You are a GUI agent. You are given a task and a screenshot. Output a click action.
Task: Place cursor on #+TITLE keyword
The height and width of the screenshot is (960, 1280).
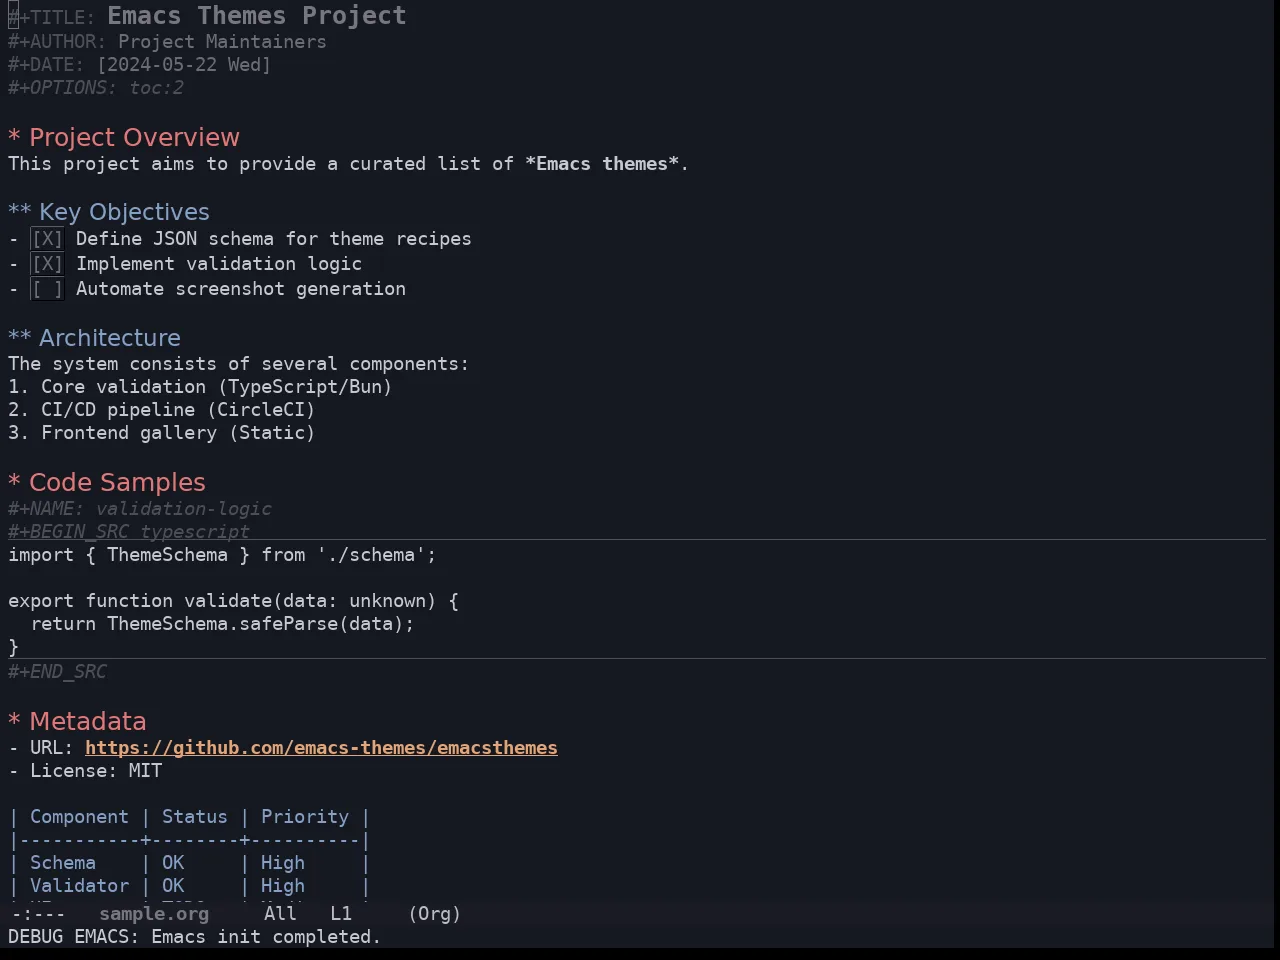click(52, 18)
